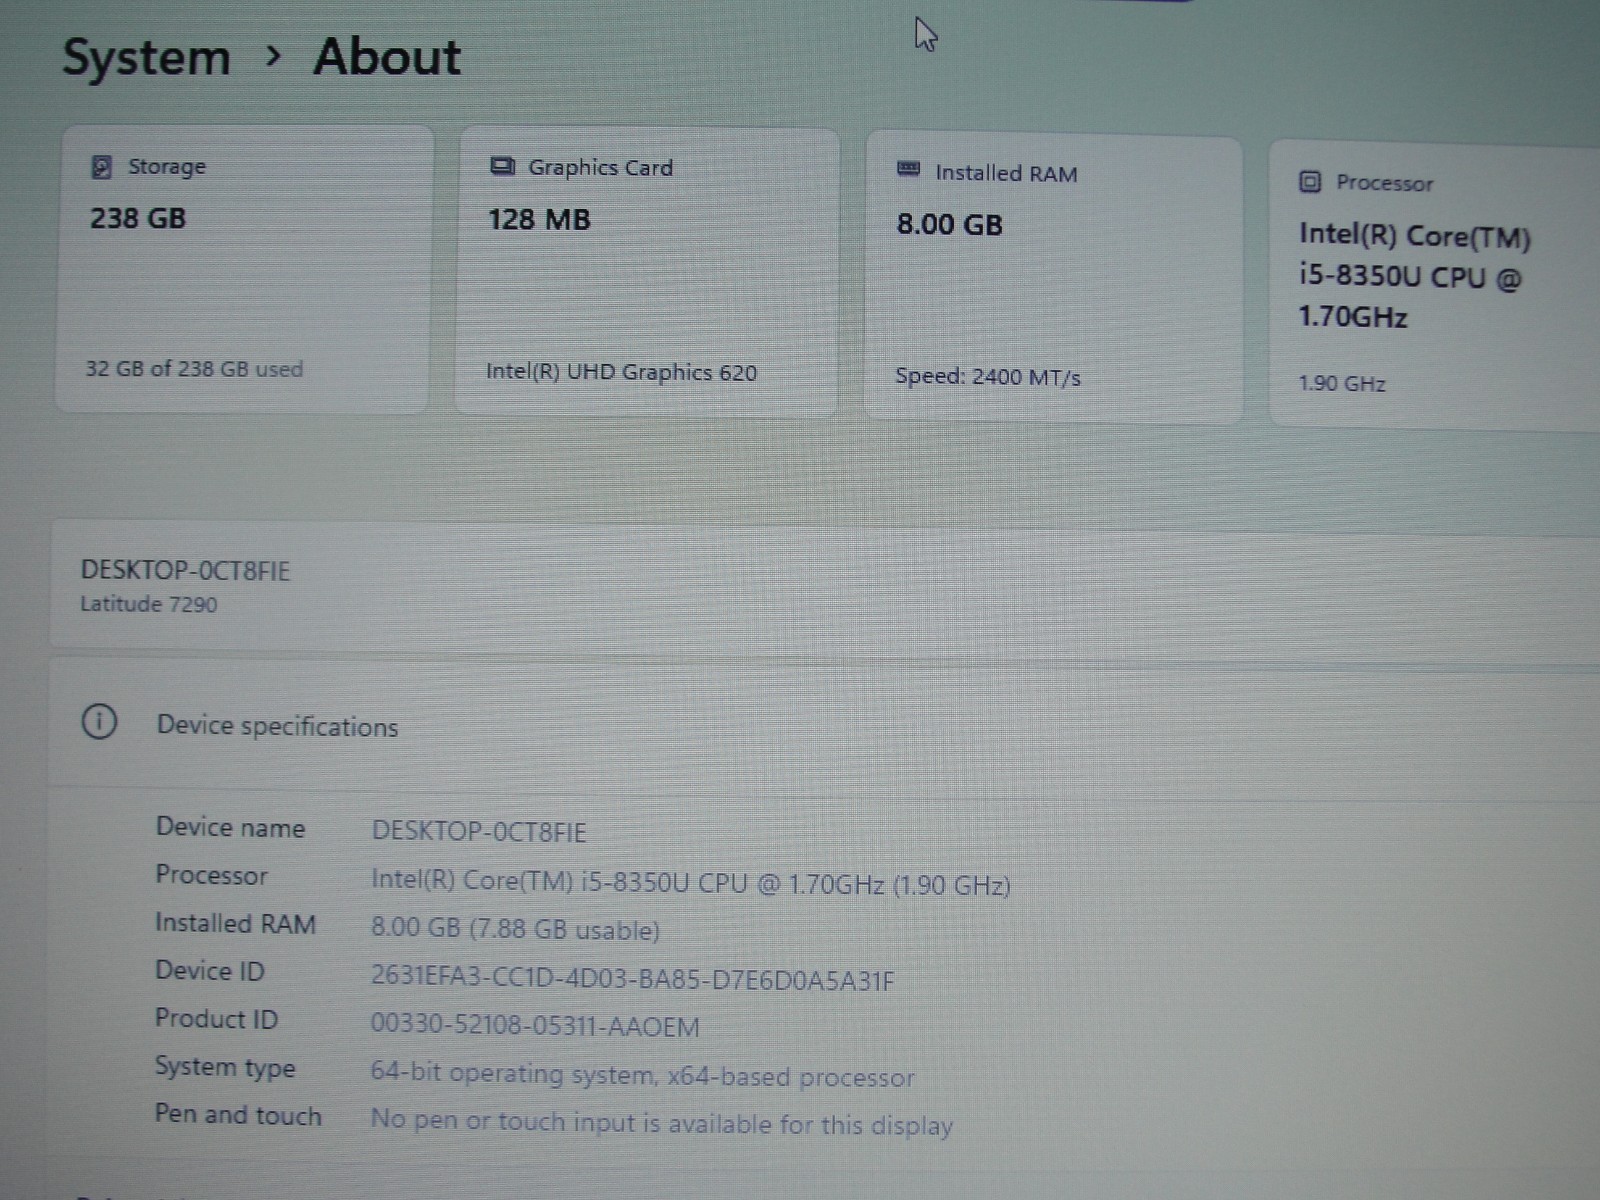This screenshot has width=1600, height=1200.
Task: Click the 'System type' label
Action: click(225, 1068)
